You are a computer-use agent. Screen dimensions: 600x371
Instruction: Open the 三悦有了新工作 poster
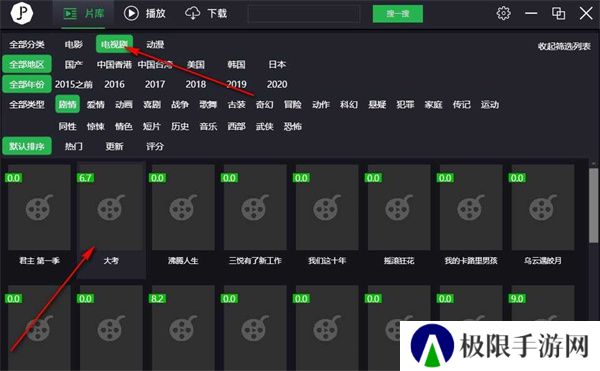[x=255, y=207]
